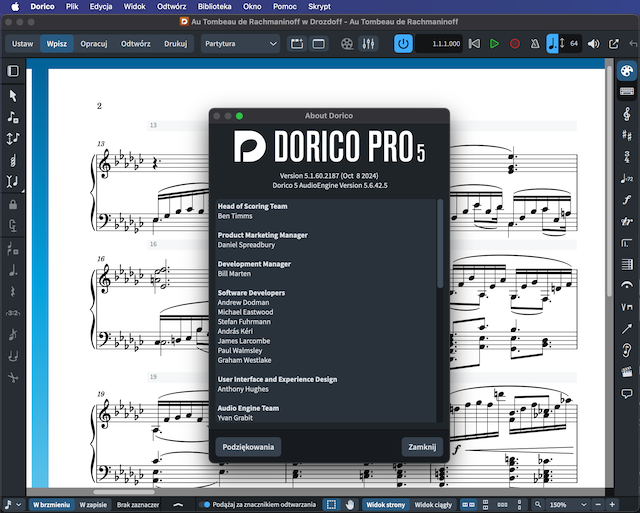
Task: Toggle chord input tool
Action: pos(13,160)
